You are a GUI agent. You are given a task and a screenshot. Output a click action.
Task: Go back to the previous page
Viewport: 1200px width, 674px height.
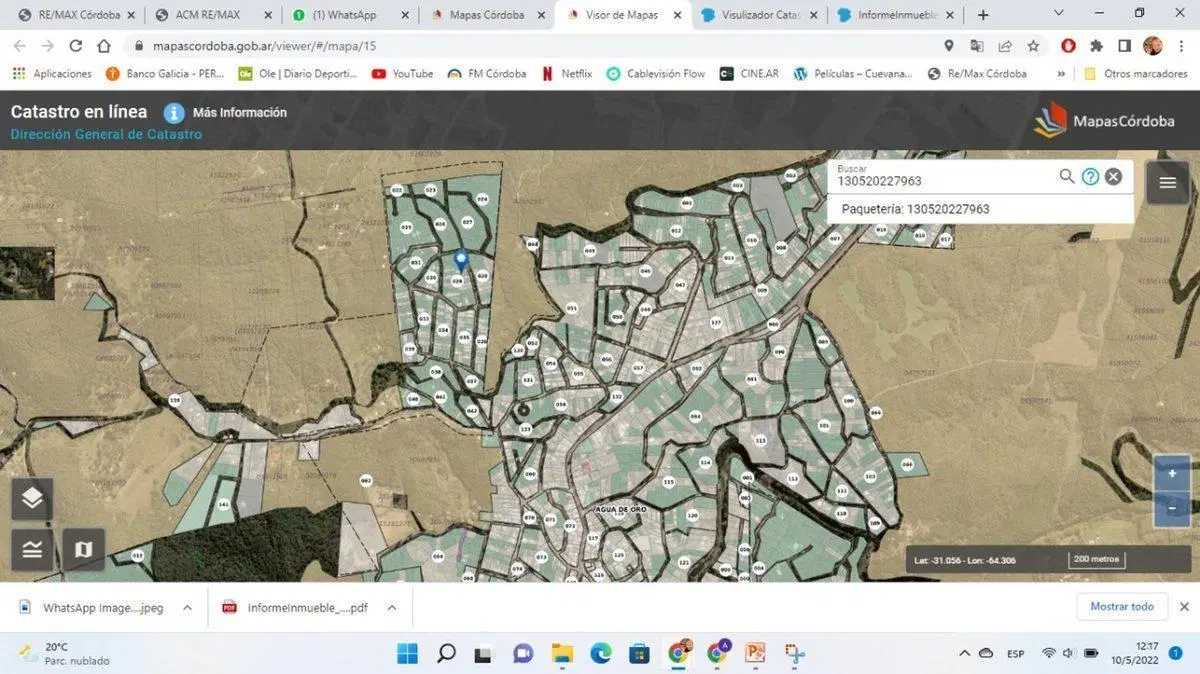(20, 46)
